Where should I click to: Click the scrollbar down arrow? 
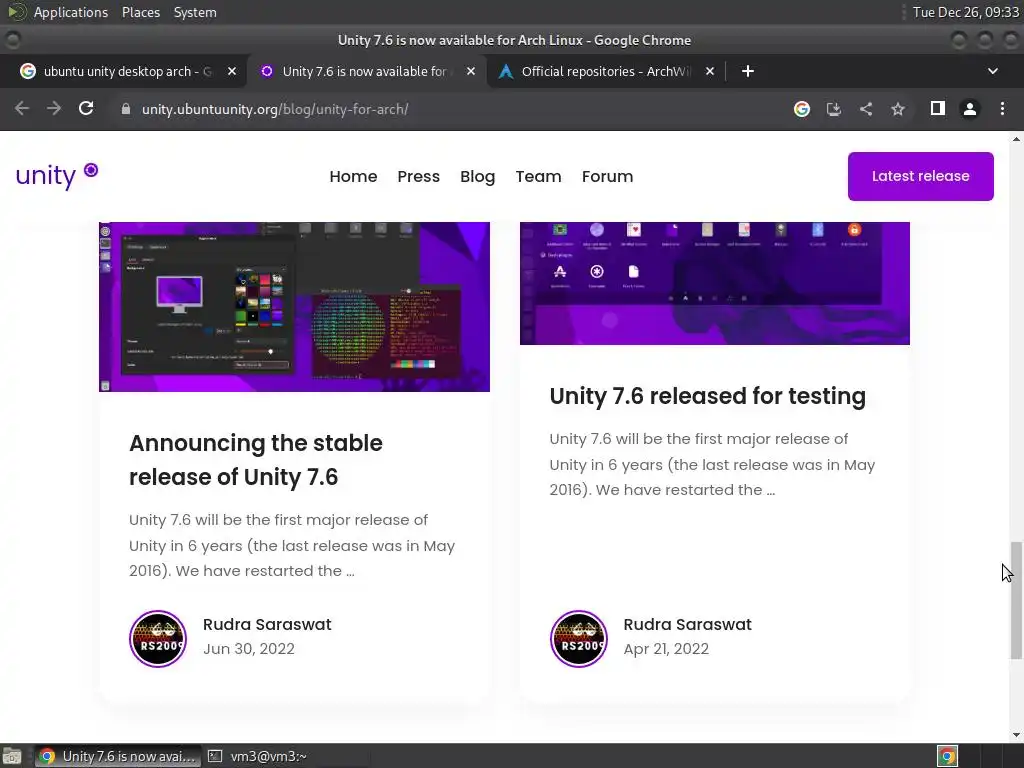point(1016,735)
